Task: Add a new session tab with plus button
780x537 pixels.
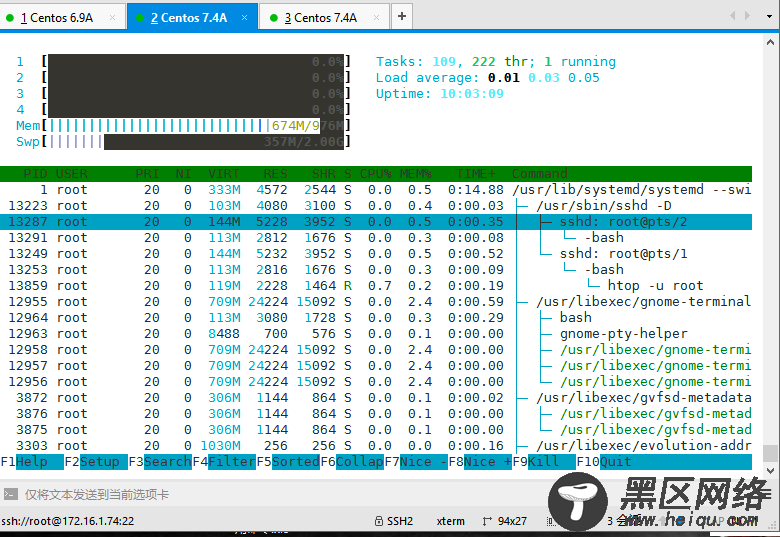Action: pos(402,16)
